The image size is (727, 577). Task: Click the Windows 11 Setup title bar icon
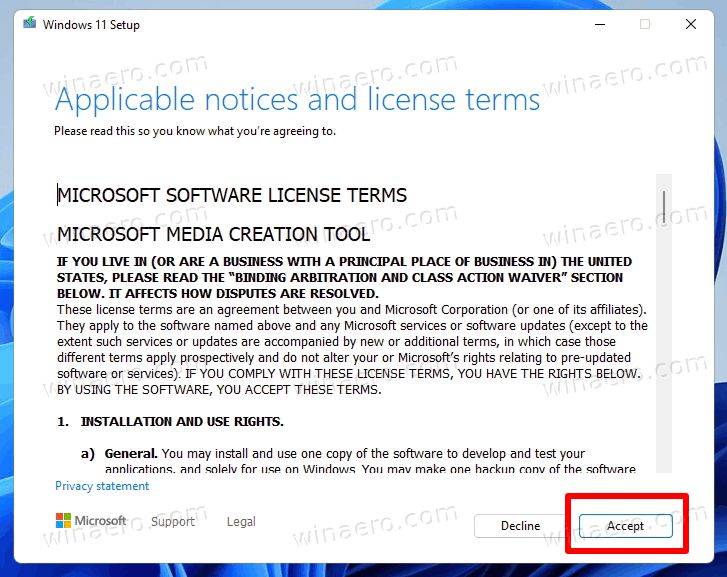click(30, 23)
